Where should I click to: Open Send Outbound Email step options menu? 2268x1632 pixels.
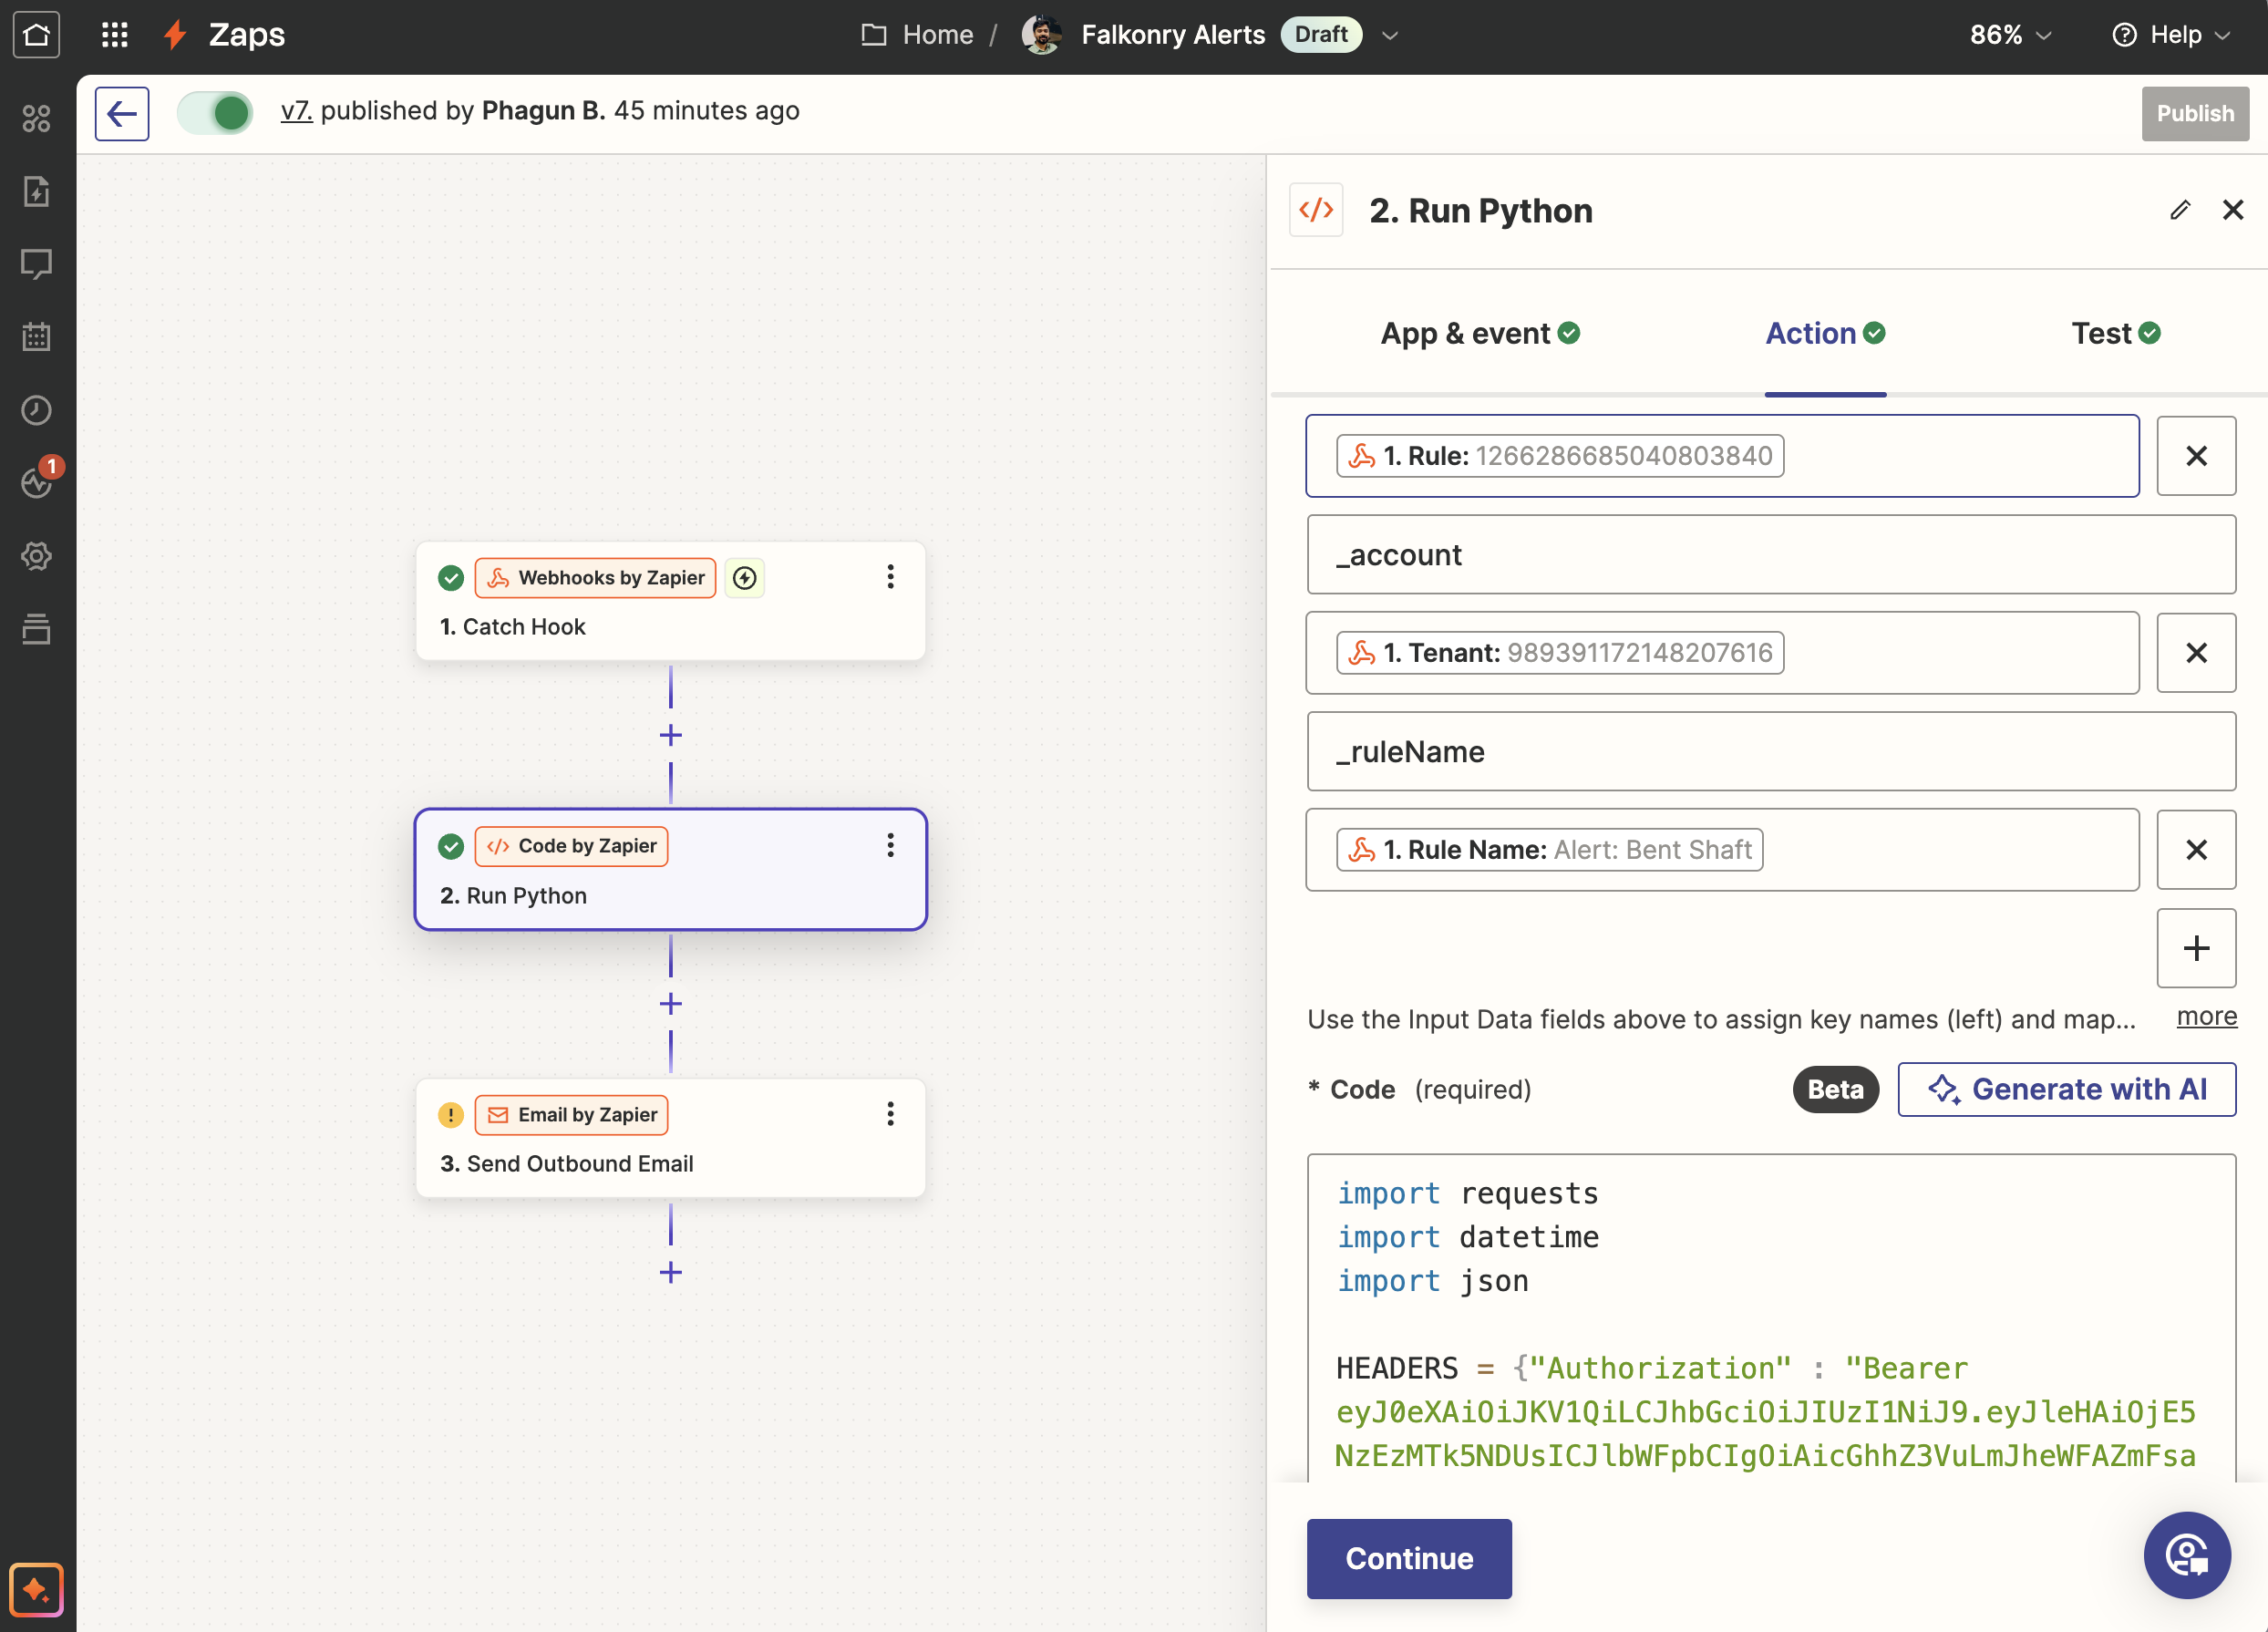[890, 1114]
